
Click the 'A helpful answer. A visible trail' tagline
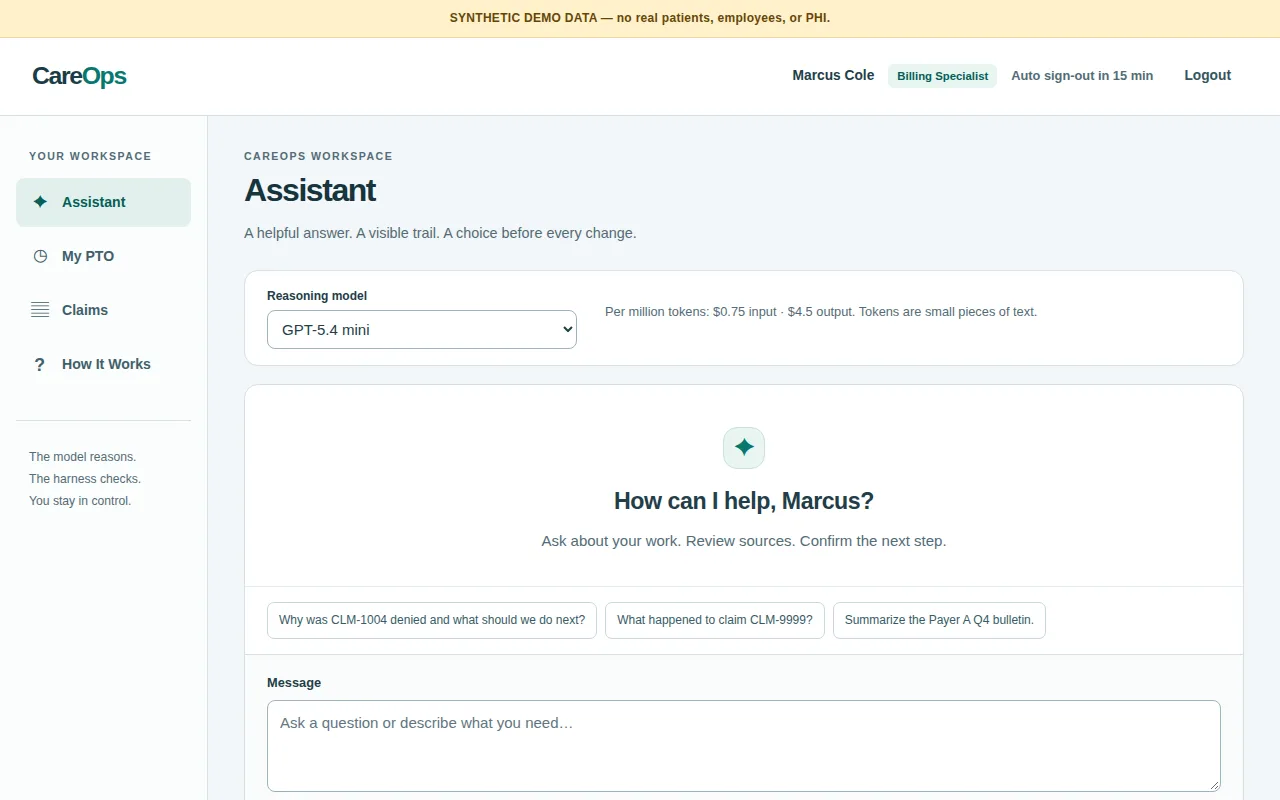(x=440, y=233)
